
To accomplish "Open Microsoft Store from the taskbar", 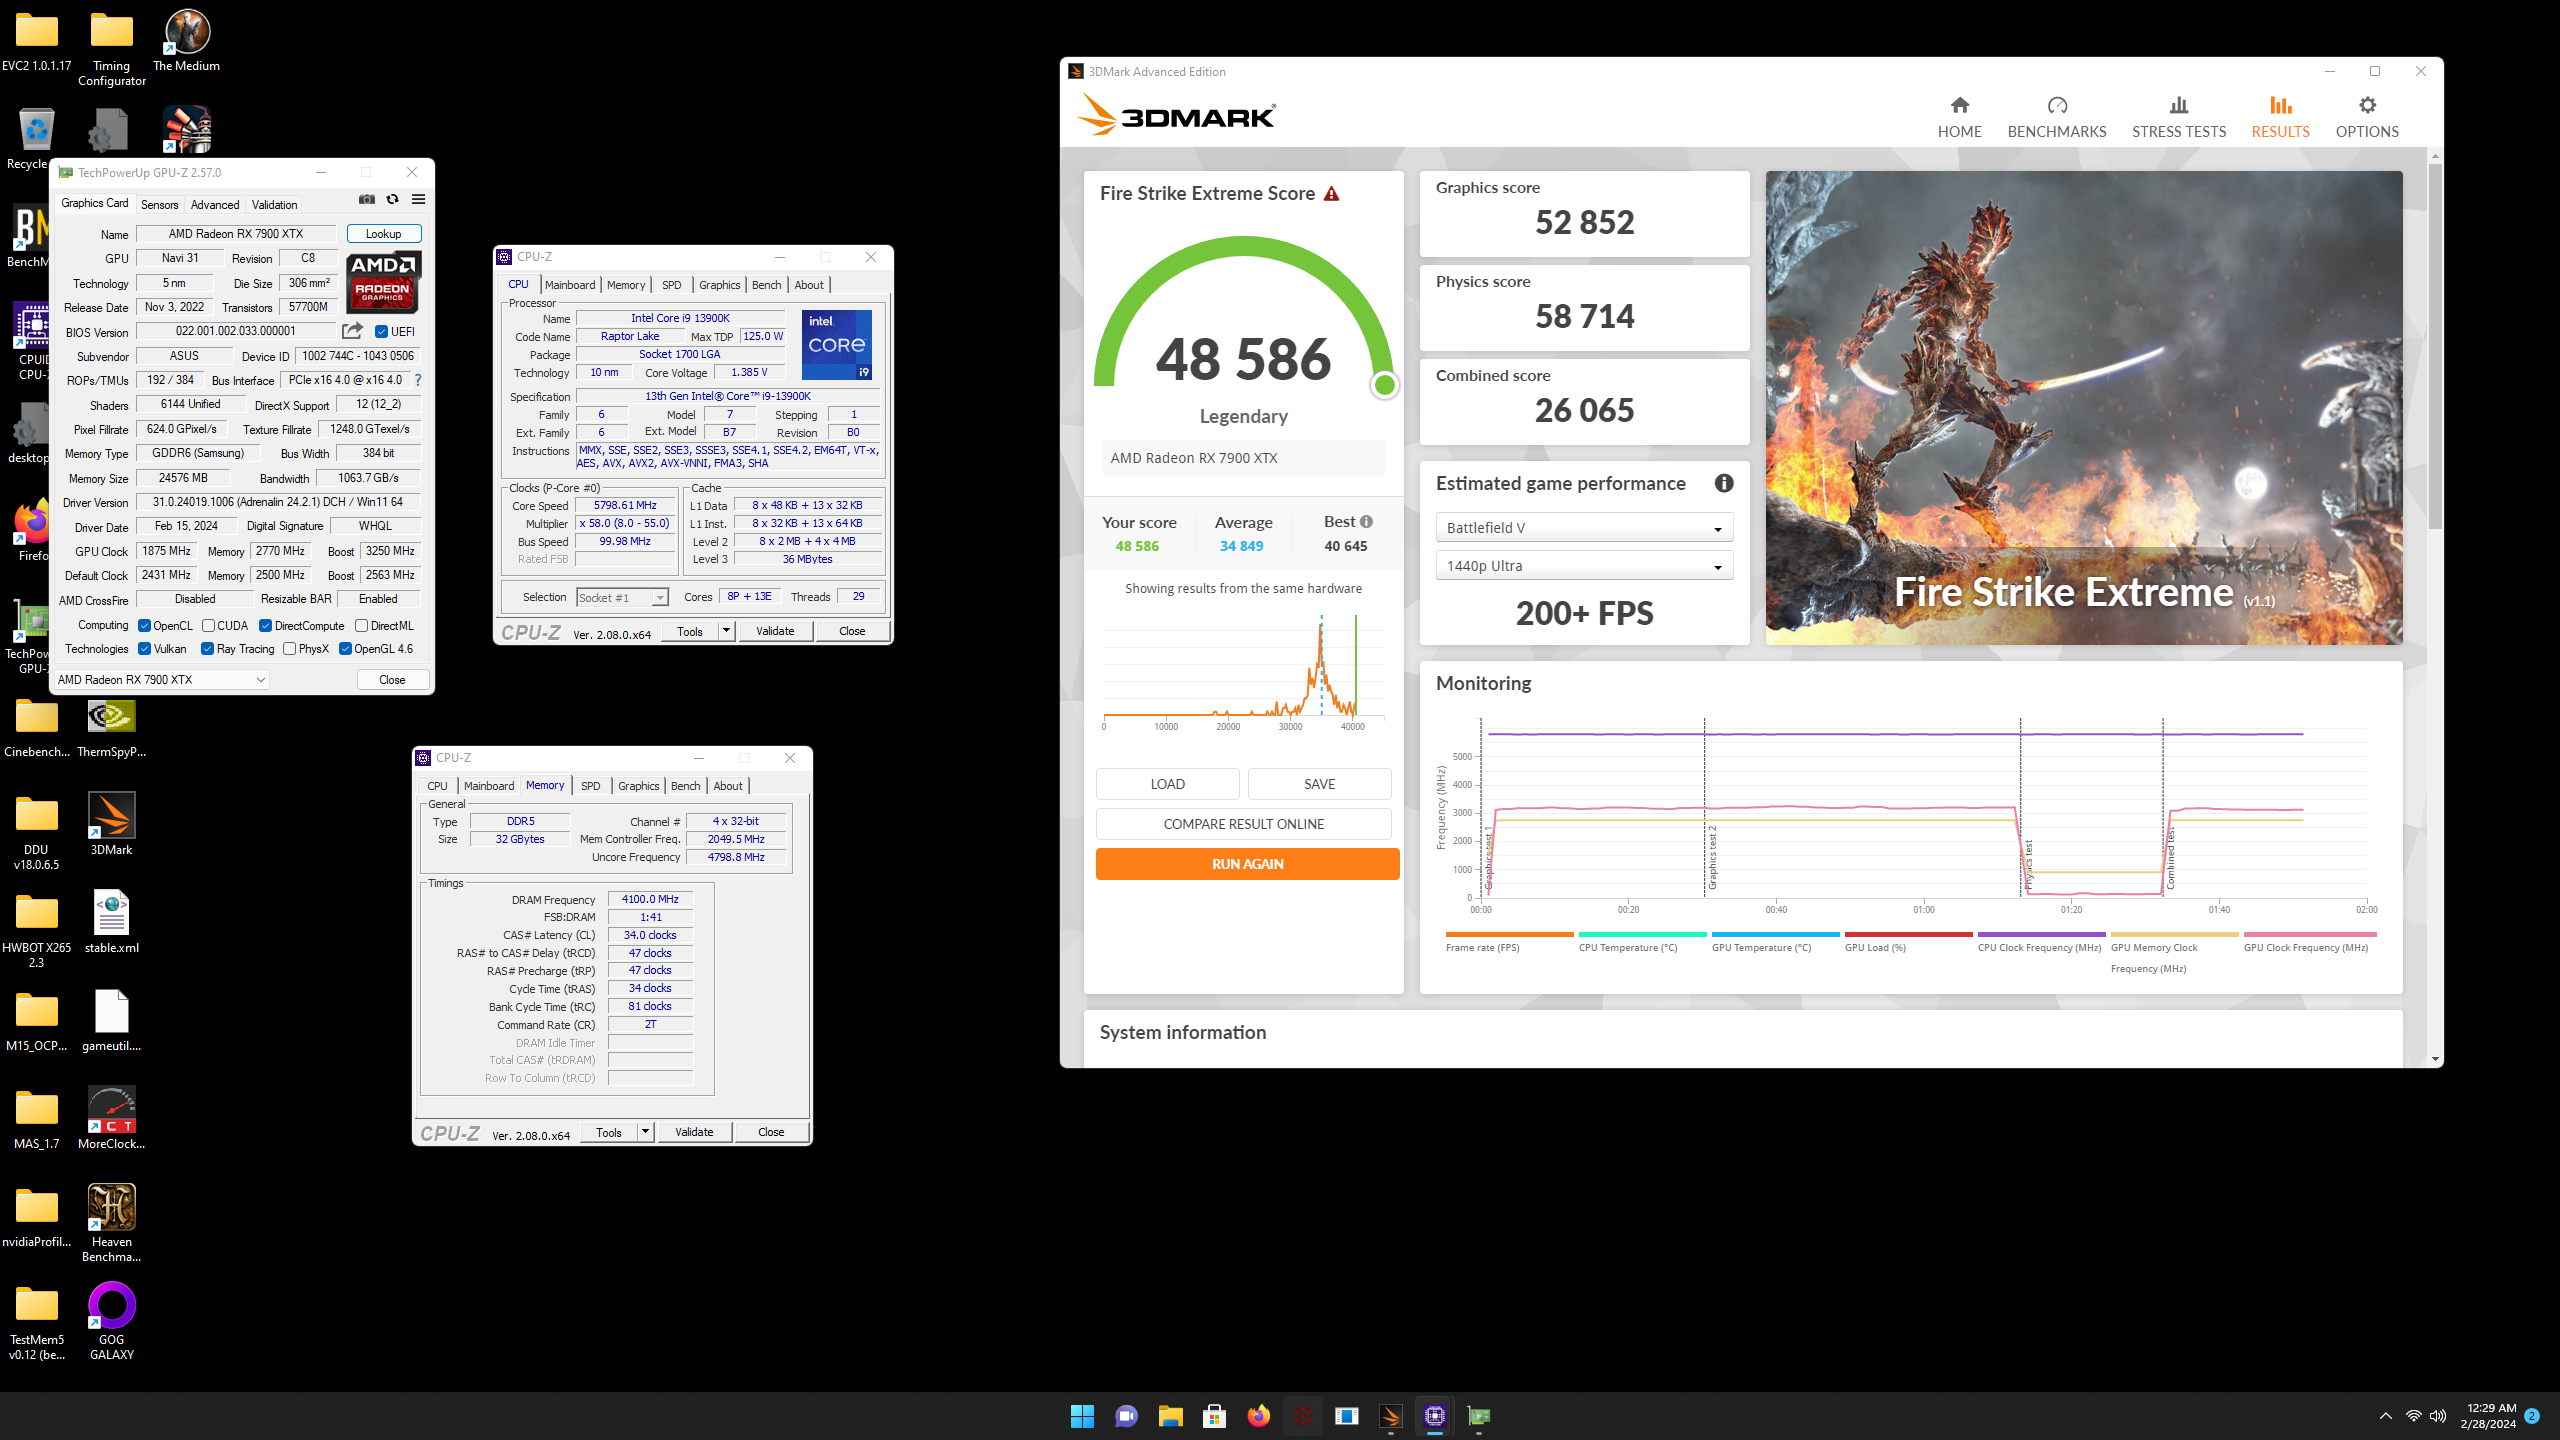I will [1214, 1416].
